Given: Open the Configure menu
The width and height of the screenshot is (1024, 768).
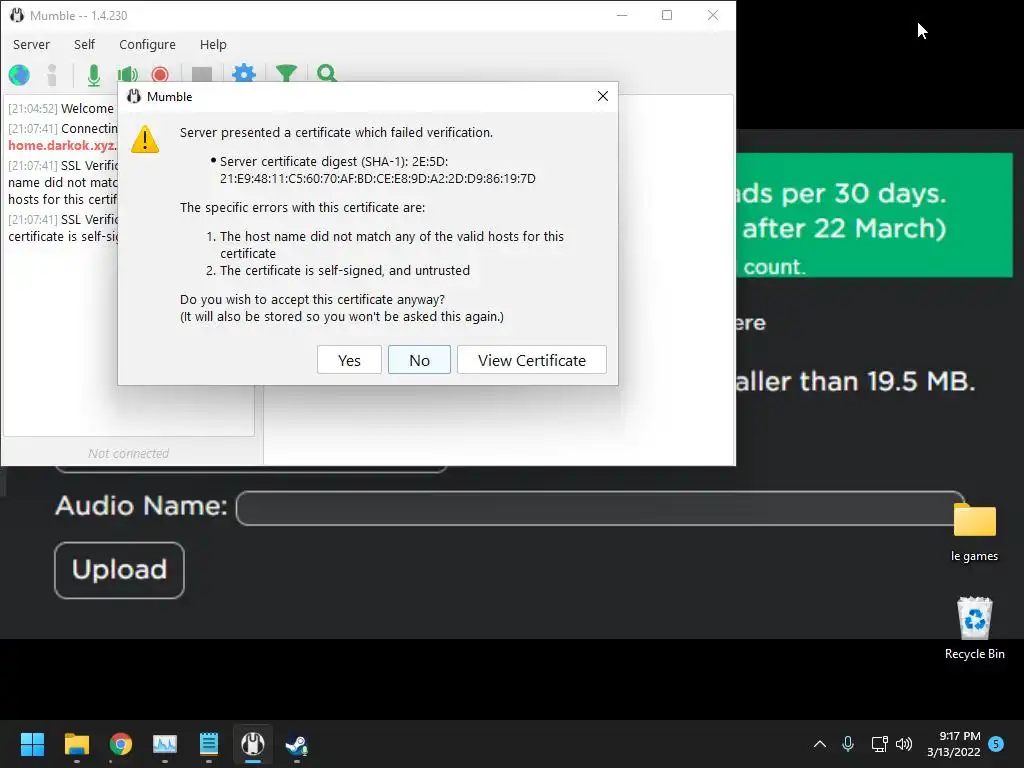Looking at the screenshot, I should tap(147, 44).
